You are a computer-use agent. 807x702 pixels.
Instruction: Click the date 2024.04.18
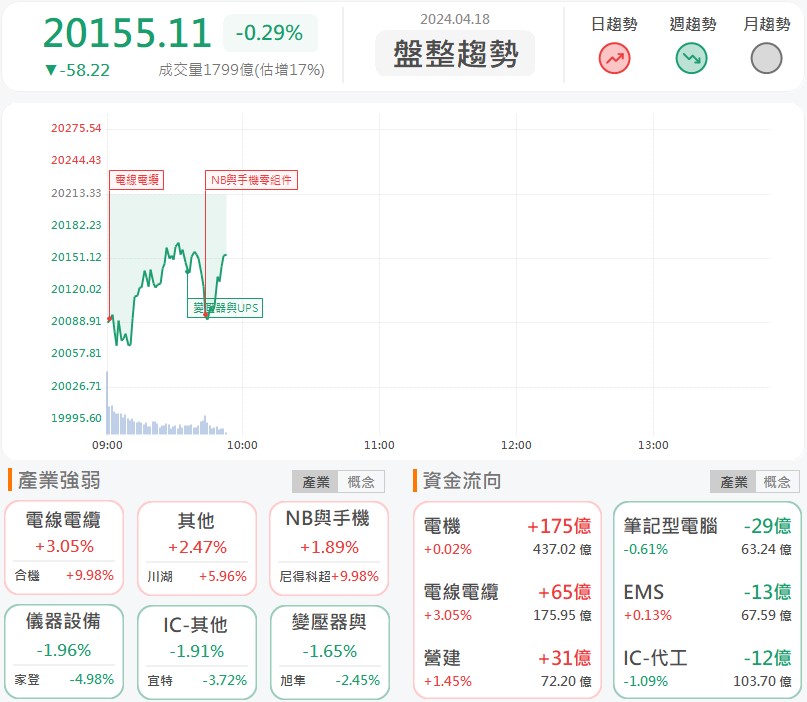[454, 19]
